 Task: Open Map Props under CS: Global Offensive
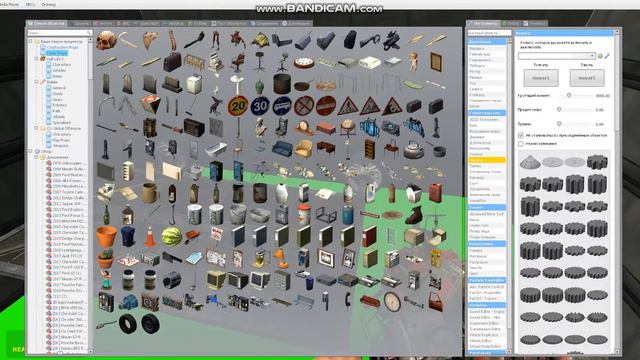pos(61,140)
